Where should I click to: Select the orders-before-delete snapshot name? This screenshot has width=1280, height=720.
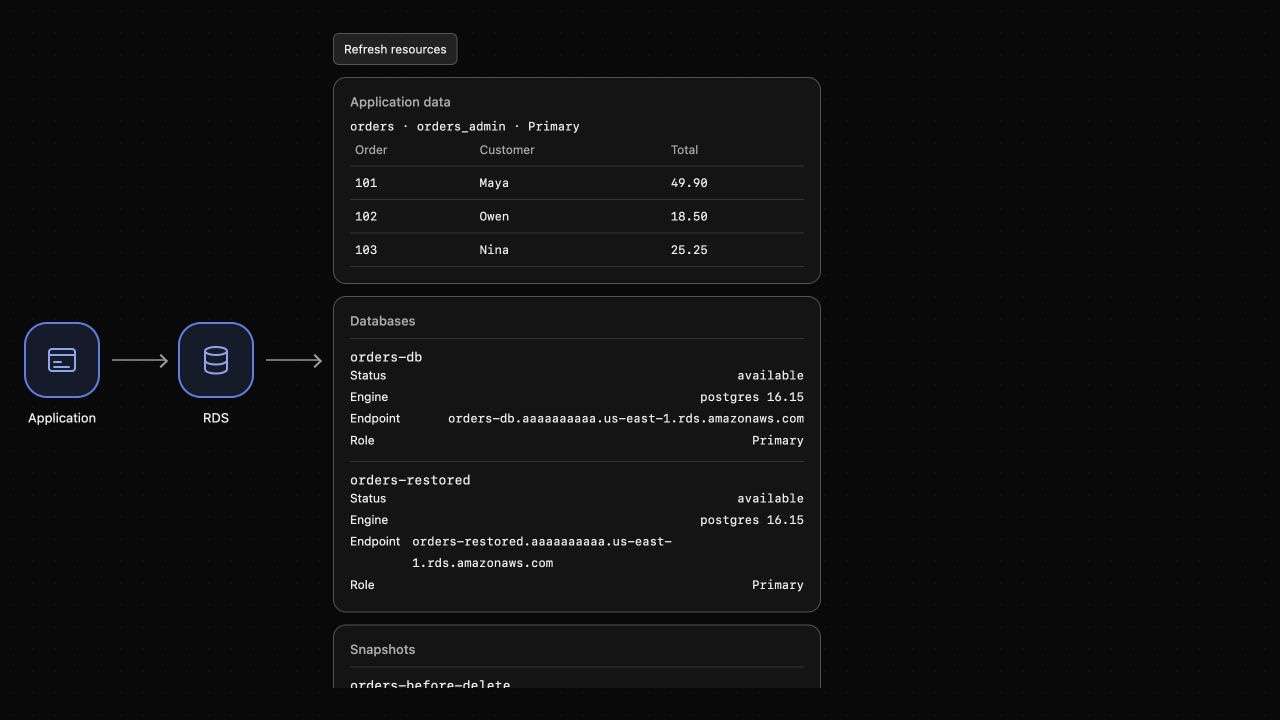click(x=430, y=684)
